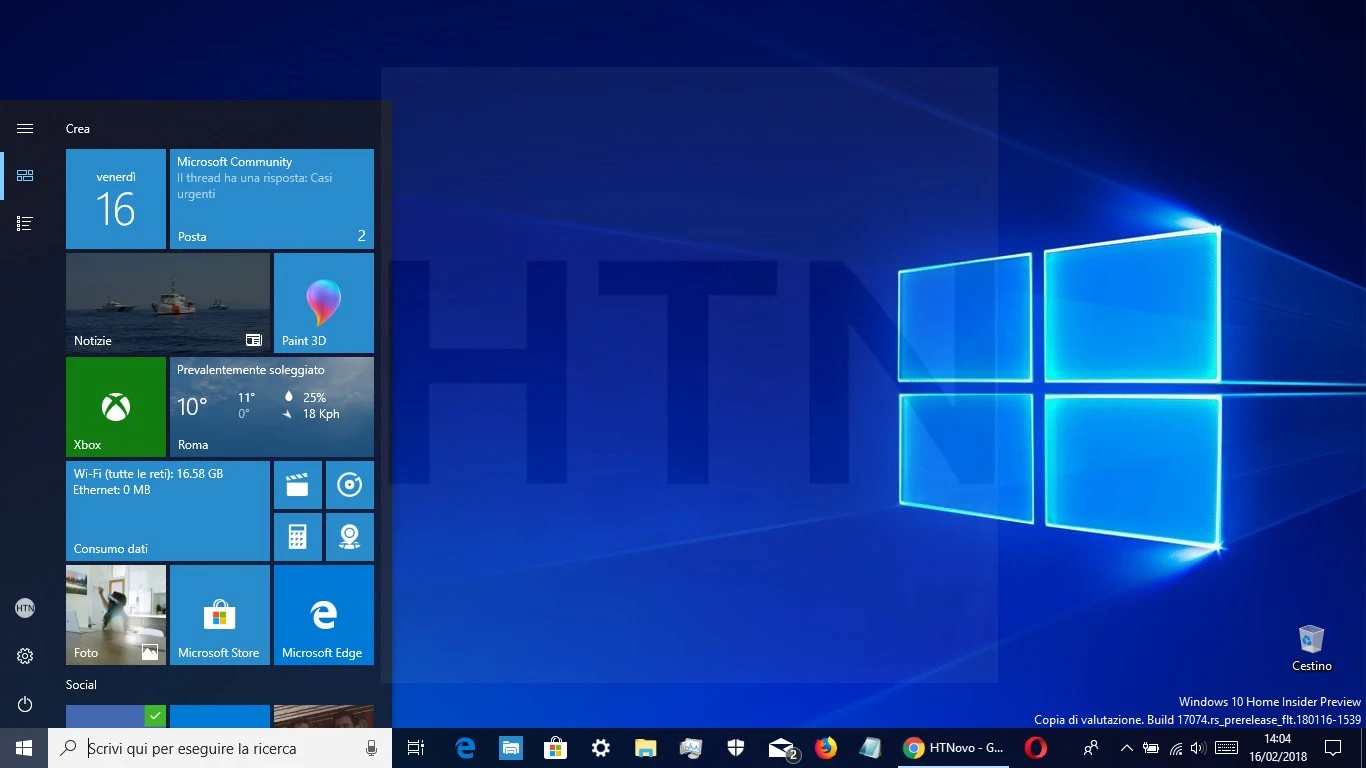Open the Film & TV clapperboard tile
The width and height of the screenshot is (1366, 768).
click(298, 485)
